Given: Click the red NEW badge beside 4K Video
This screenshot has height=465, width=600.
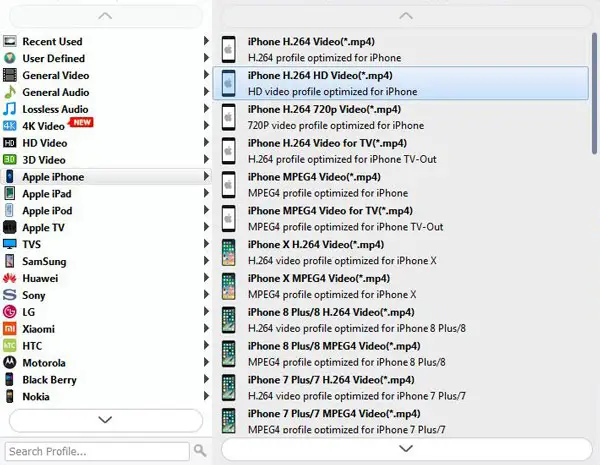Looking at the screenshot, I should coord(81,122).
